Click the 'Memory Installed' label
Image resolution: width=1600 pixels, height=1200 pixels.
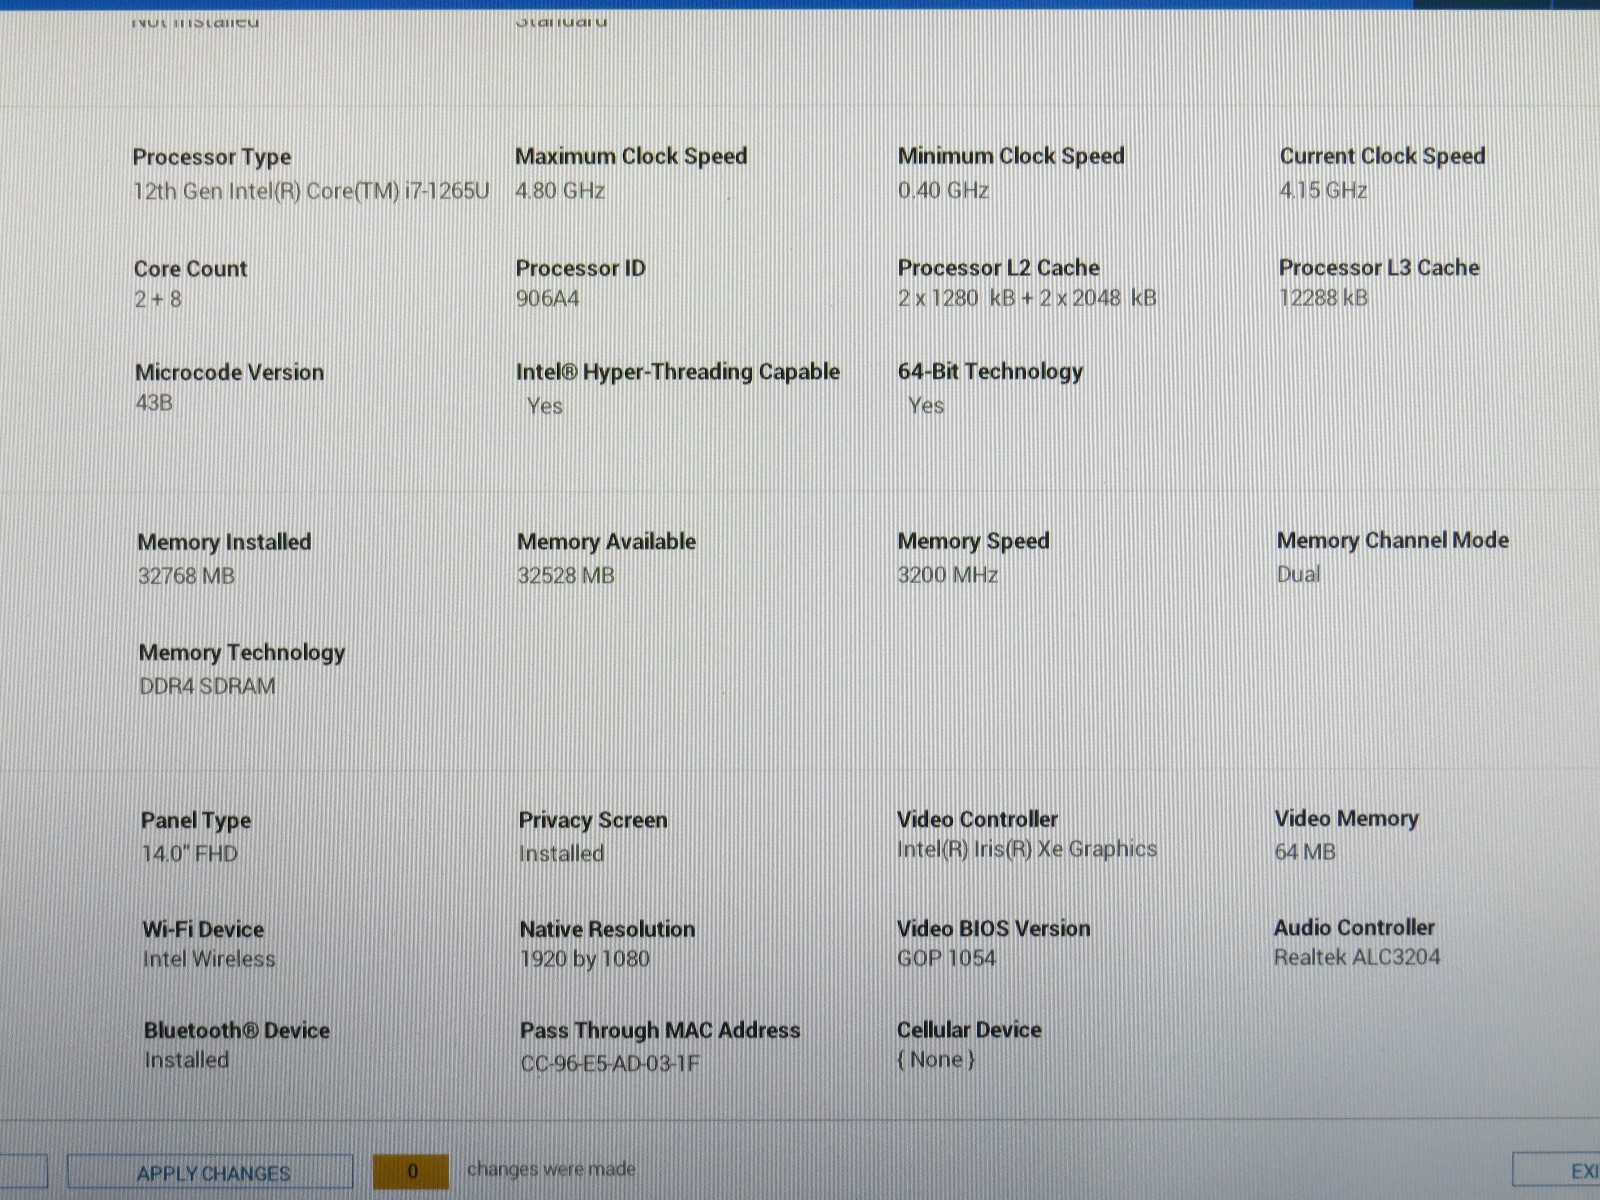point(224,542)
